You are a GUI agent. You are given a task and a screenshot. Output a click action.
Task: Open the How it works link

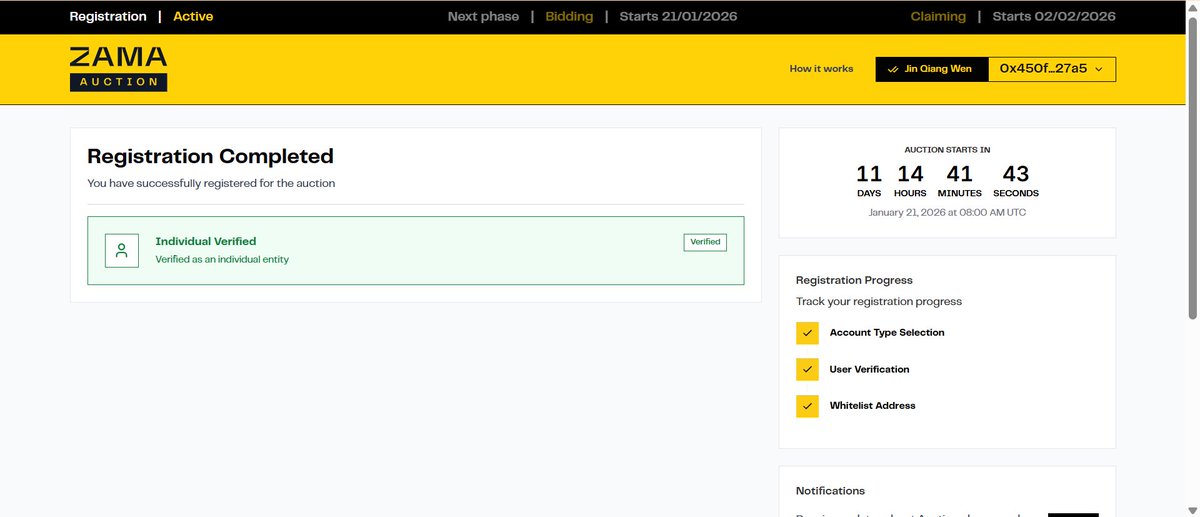pyautogui.click(x=821, y=69)
